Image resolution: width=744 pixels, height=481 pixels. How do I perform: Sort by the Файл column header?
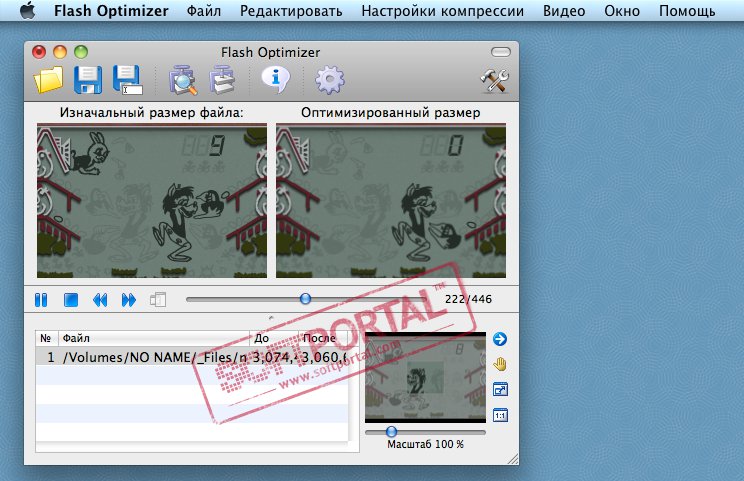tap(154, 338)
